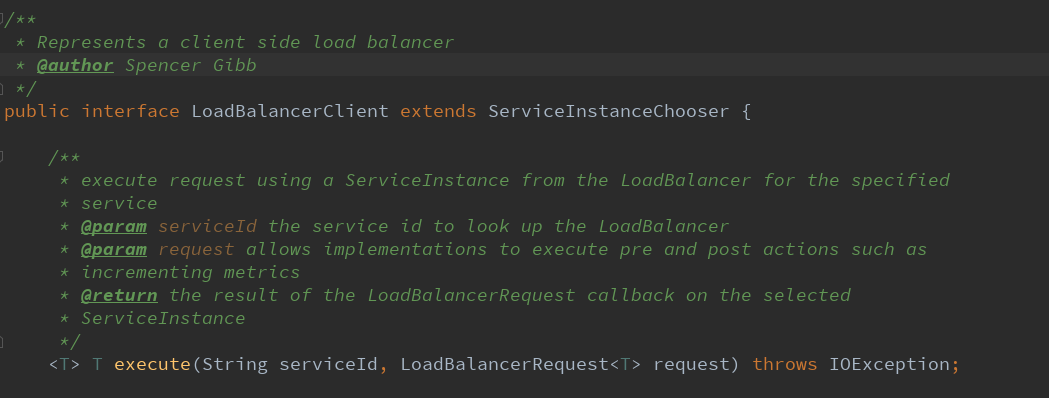Click the name Spencer Gibb in comment
This screenshot has height=398, width=1049.
(191, 66)
